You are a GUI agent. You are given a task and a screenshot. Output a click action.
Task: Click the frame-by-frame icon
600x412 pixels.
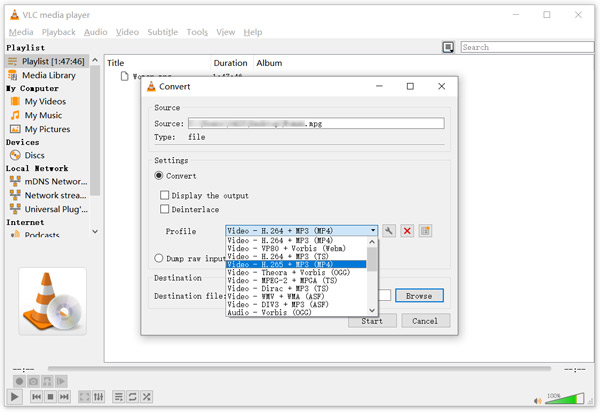tap(61, 381)
